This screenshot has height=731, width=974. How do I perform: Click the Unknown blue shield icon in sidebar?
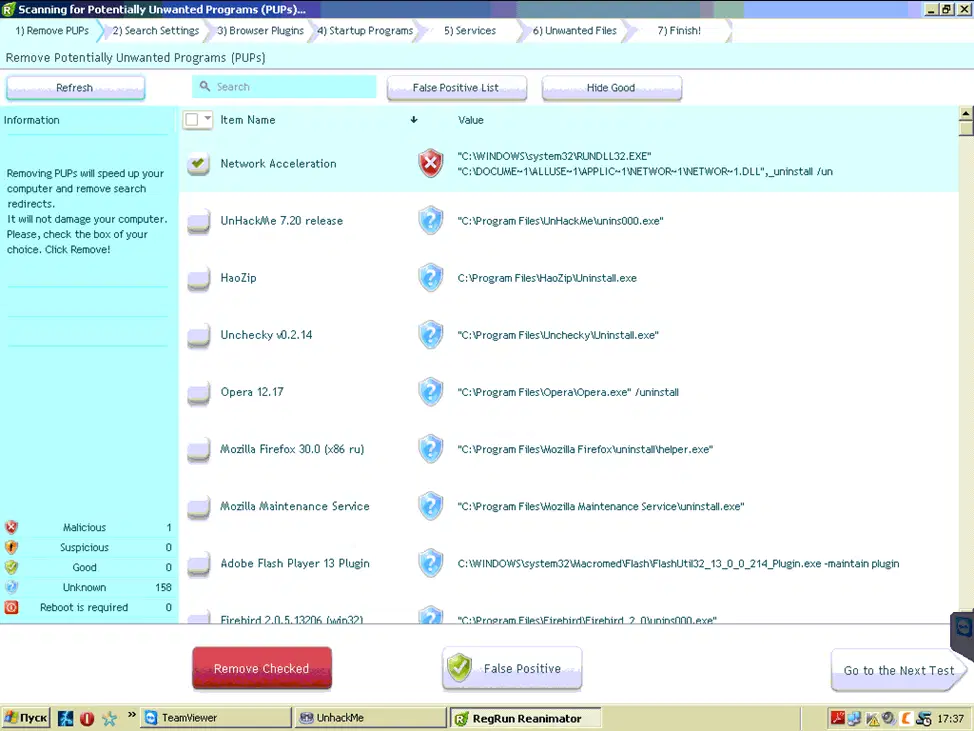click(11, 587)
